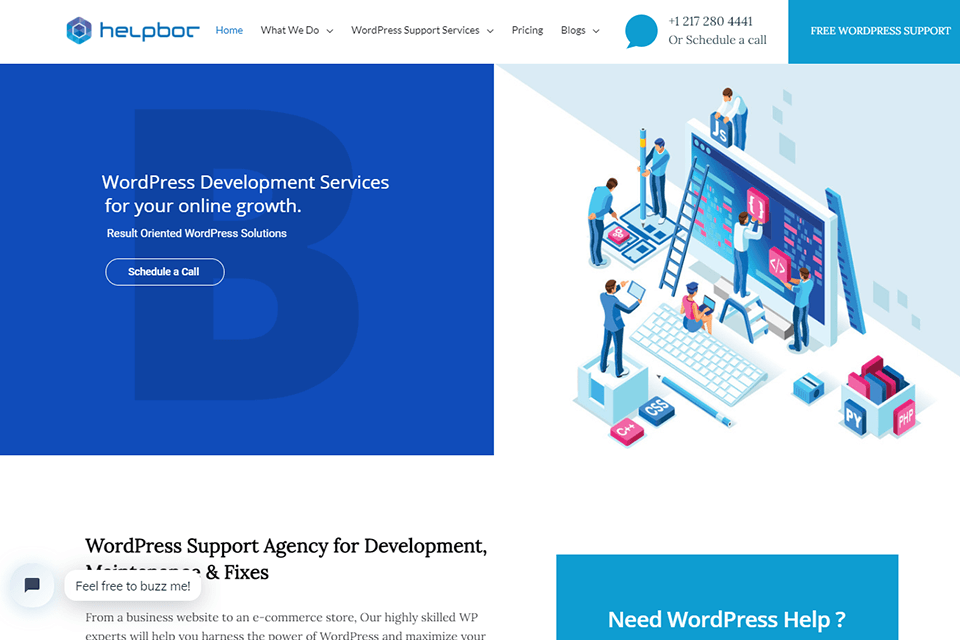Screen dimensions: 960x640
Task: Click the Or Schedule a call link
Action: pos(717,40)
